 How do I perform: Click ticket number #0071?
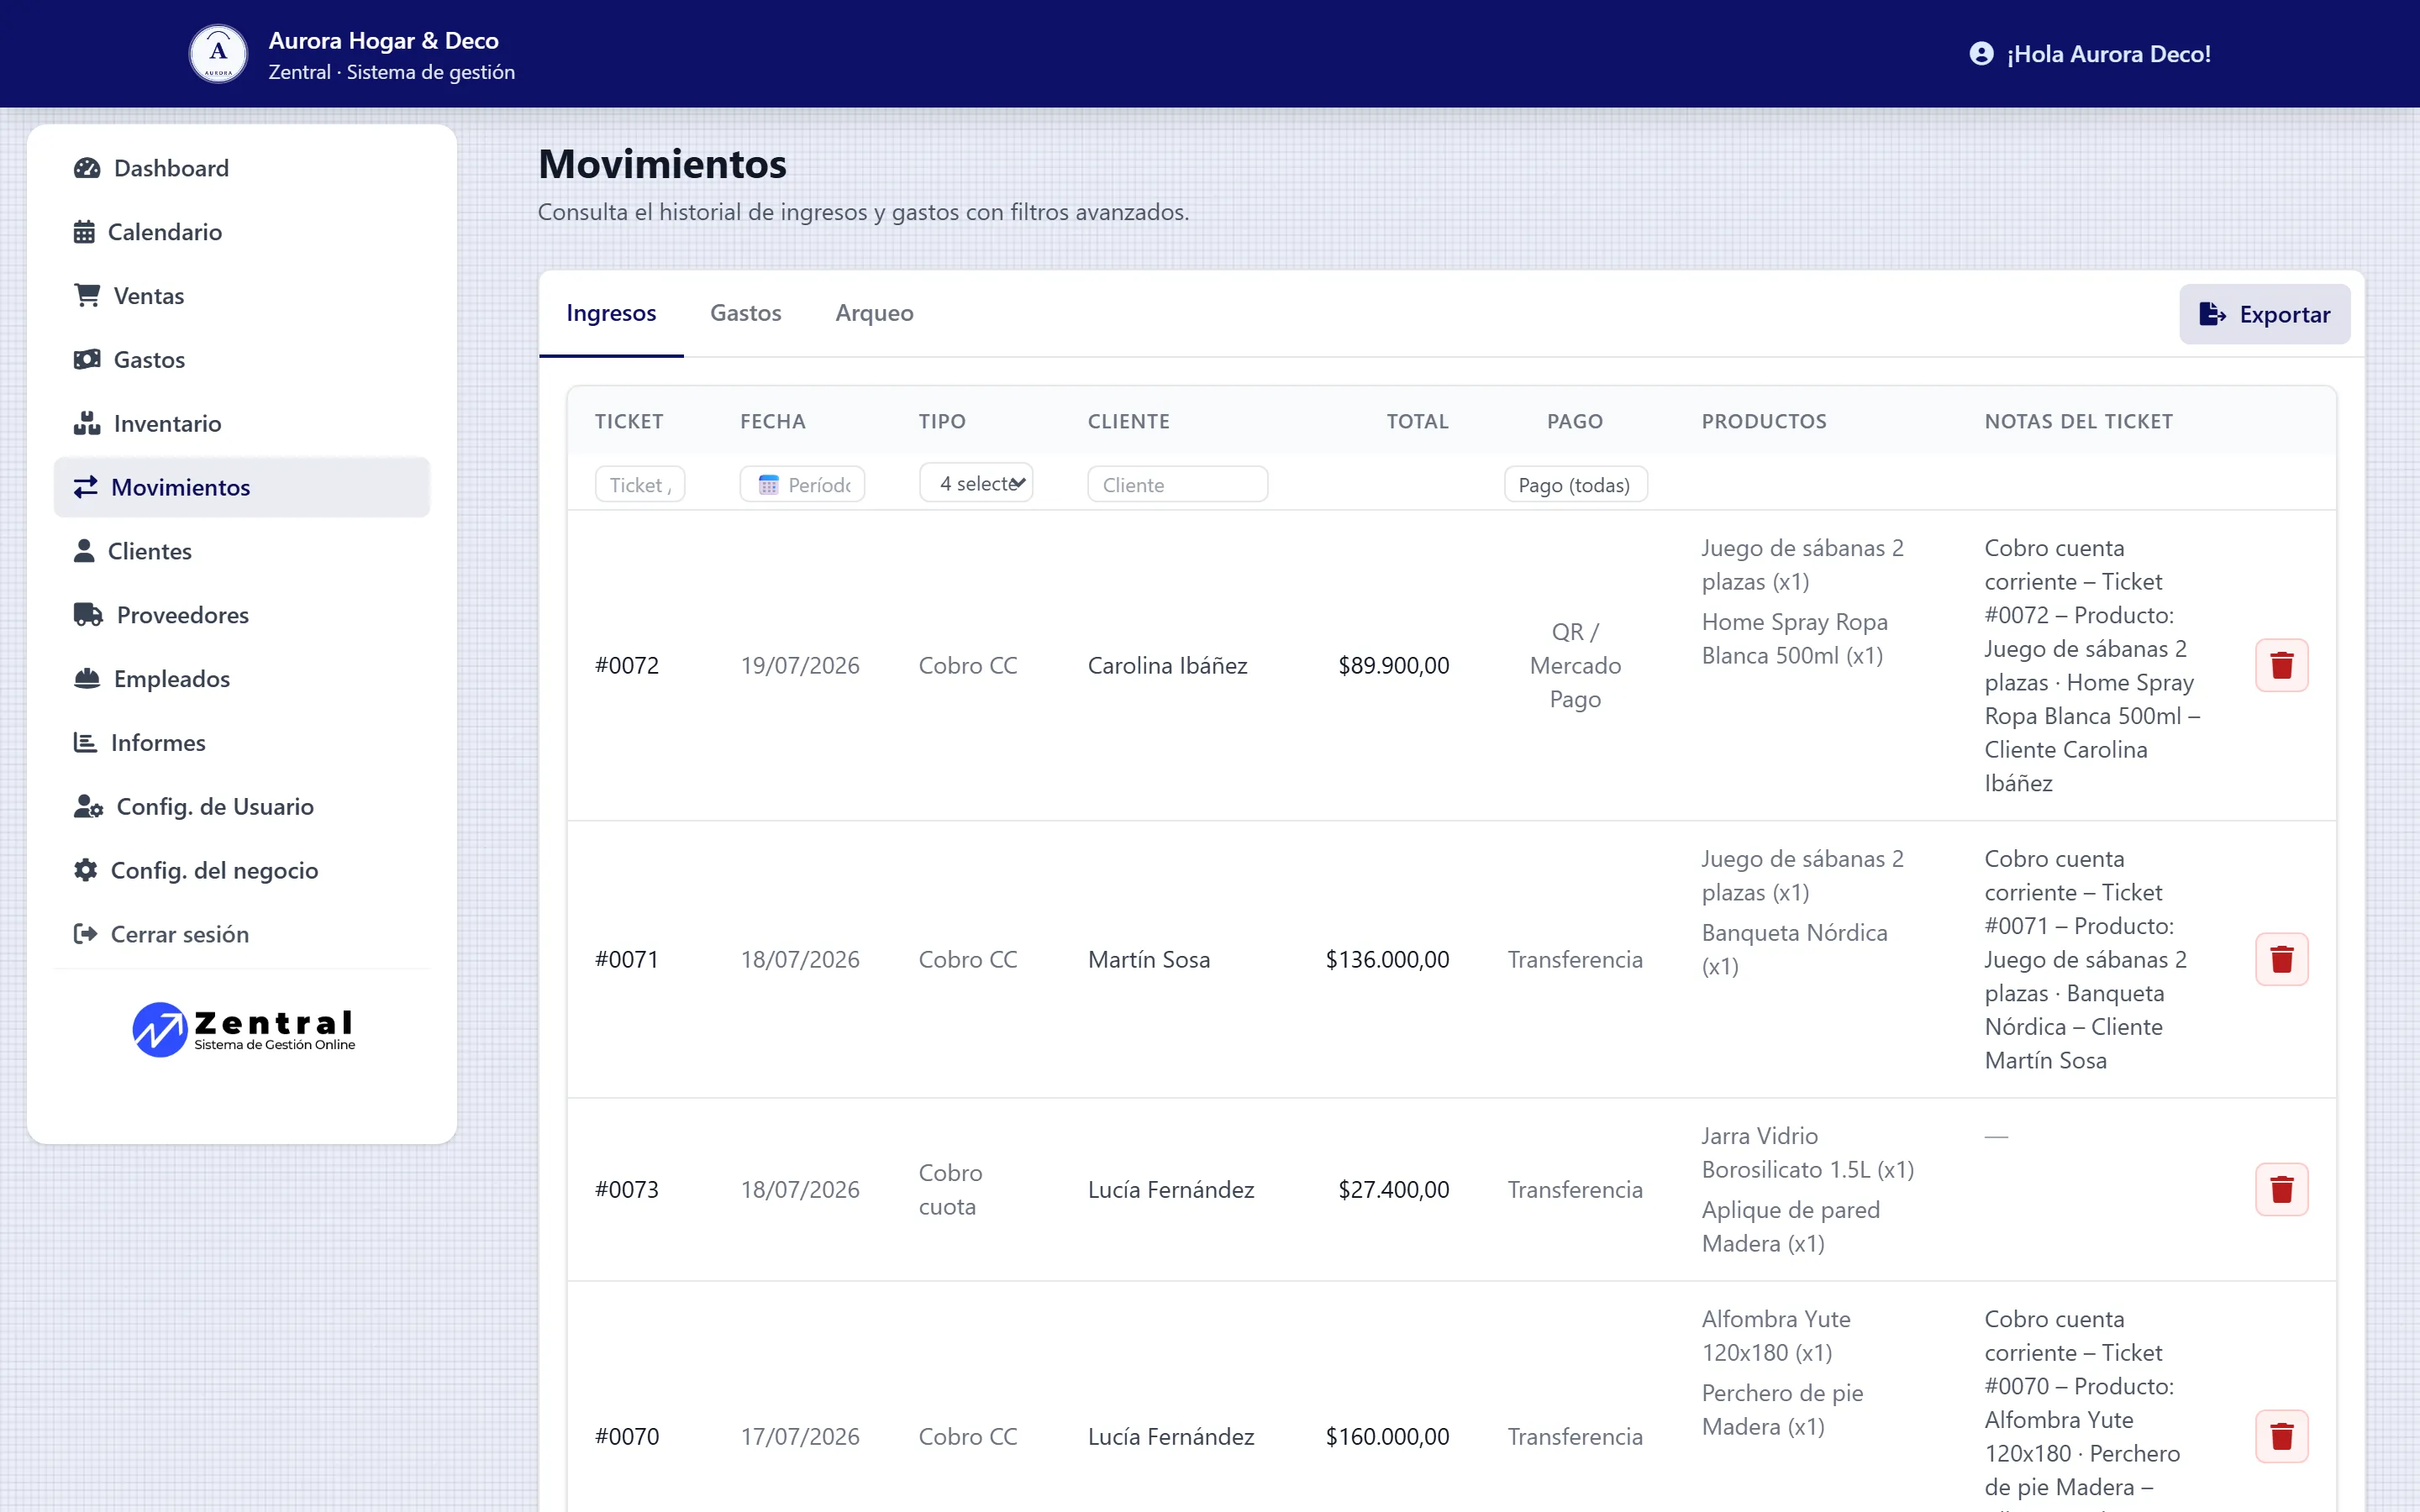click(627, 959)
